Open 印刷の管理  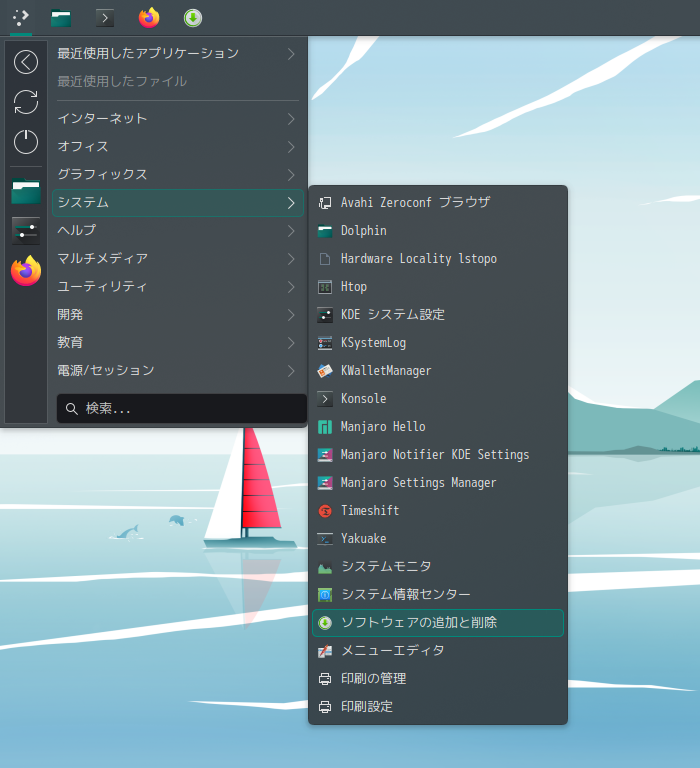click(x=438, y=679)
